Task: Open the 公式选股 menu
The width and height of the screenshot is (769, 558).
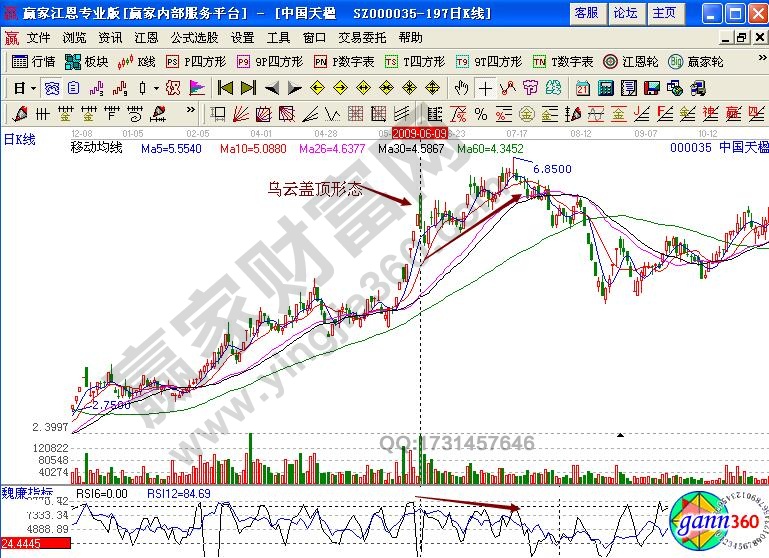Action: [195, 38]
